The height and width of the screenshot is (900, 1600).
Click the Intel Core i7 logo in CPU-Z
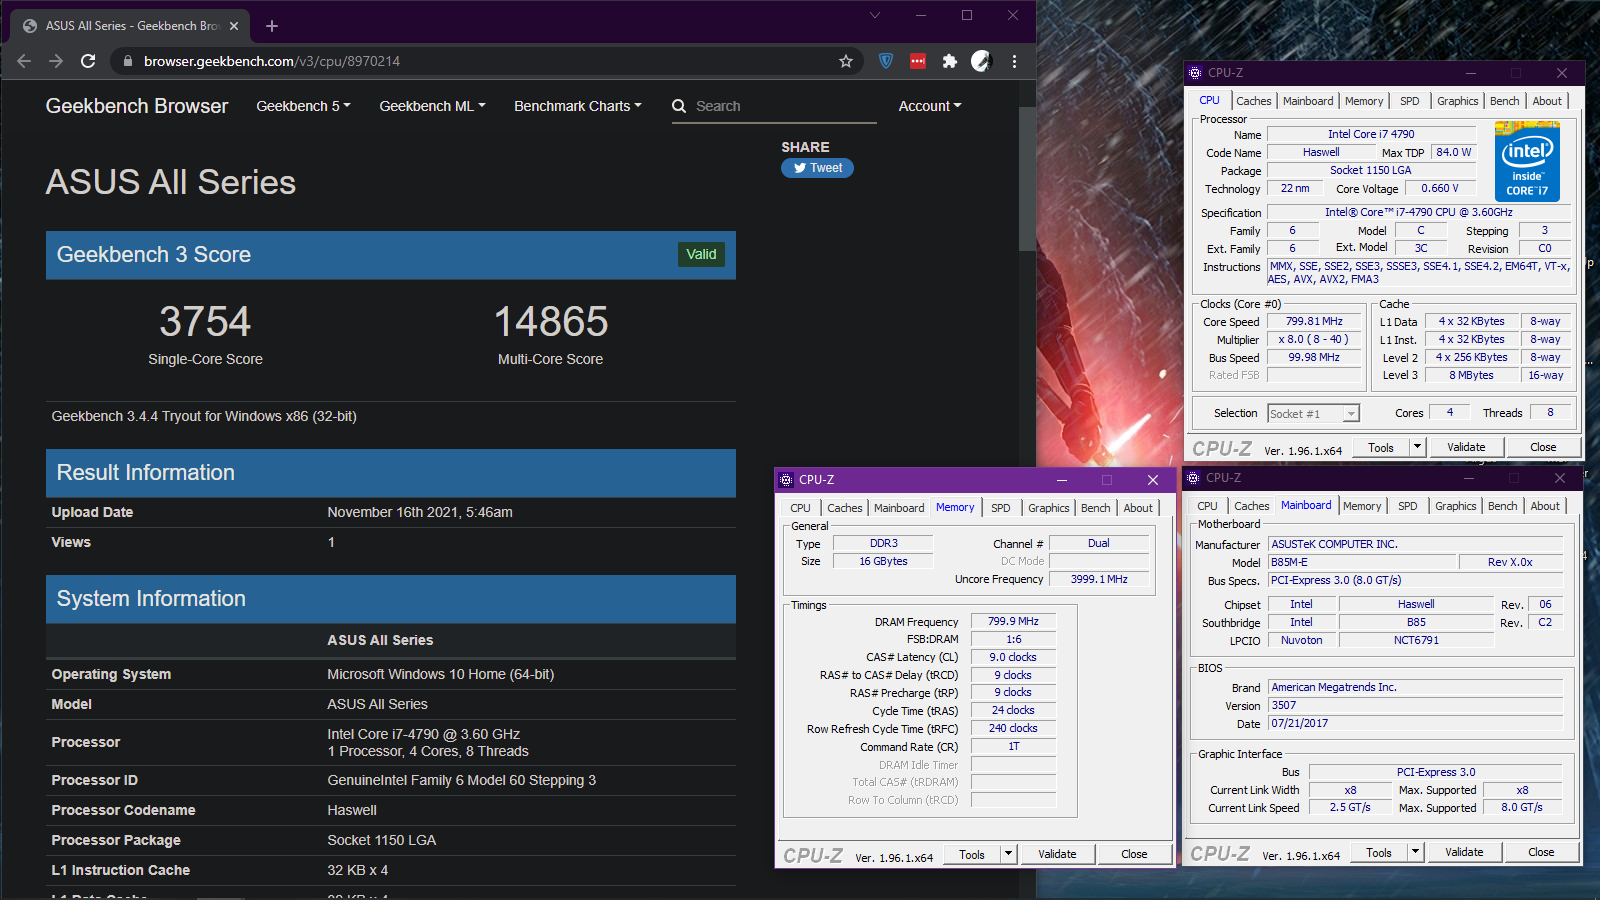point(1527,161)
